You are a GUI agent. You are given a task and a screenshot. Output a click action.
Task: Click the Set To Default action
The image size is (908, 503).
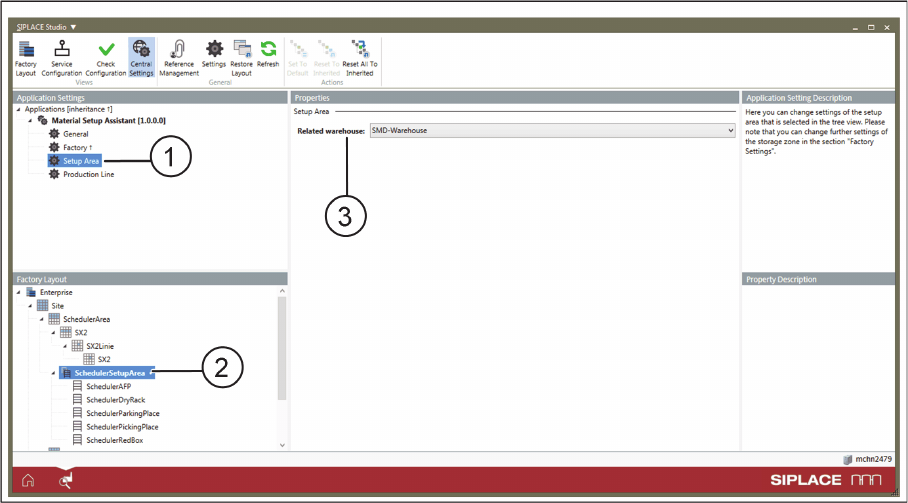click(x=298, y=58)
